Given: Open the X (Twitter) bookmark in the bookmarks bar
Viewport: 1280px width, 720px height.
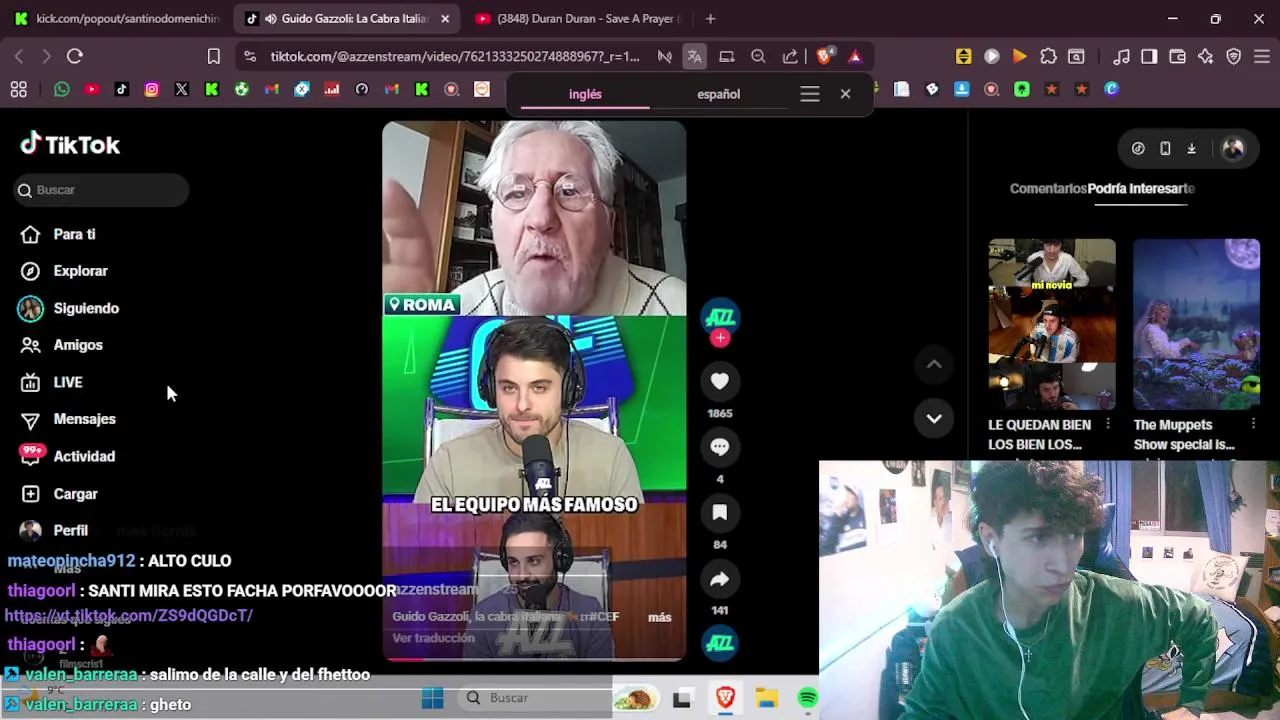Looking at the screenshot, I should (x=182, y=89).
